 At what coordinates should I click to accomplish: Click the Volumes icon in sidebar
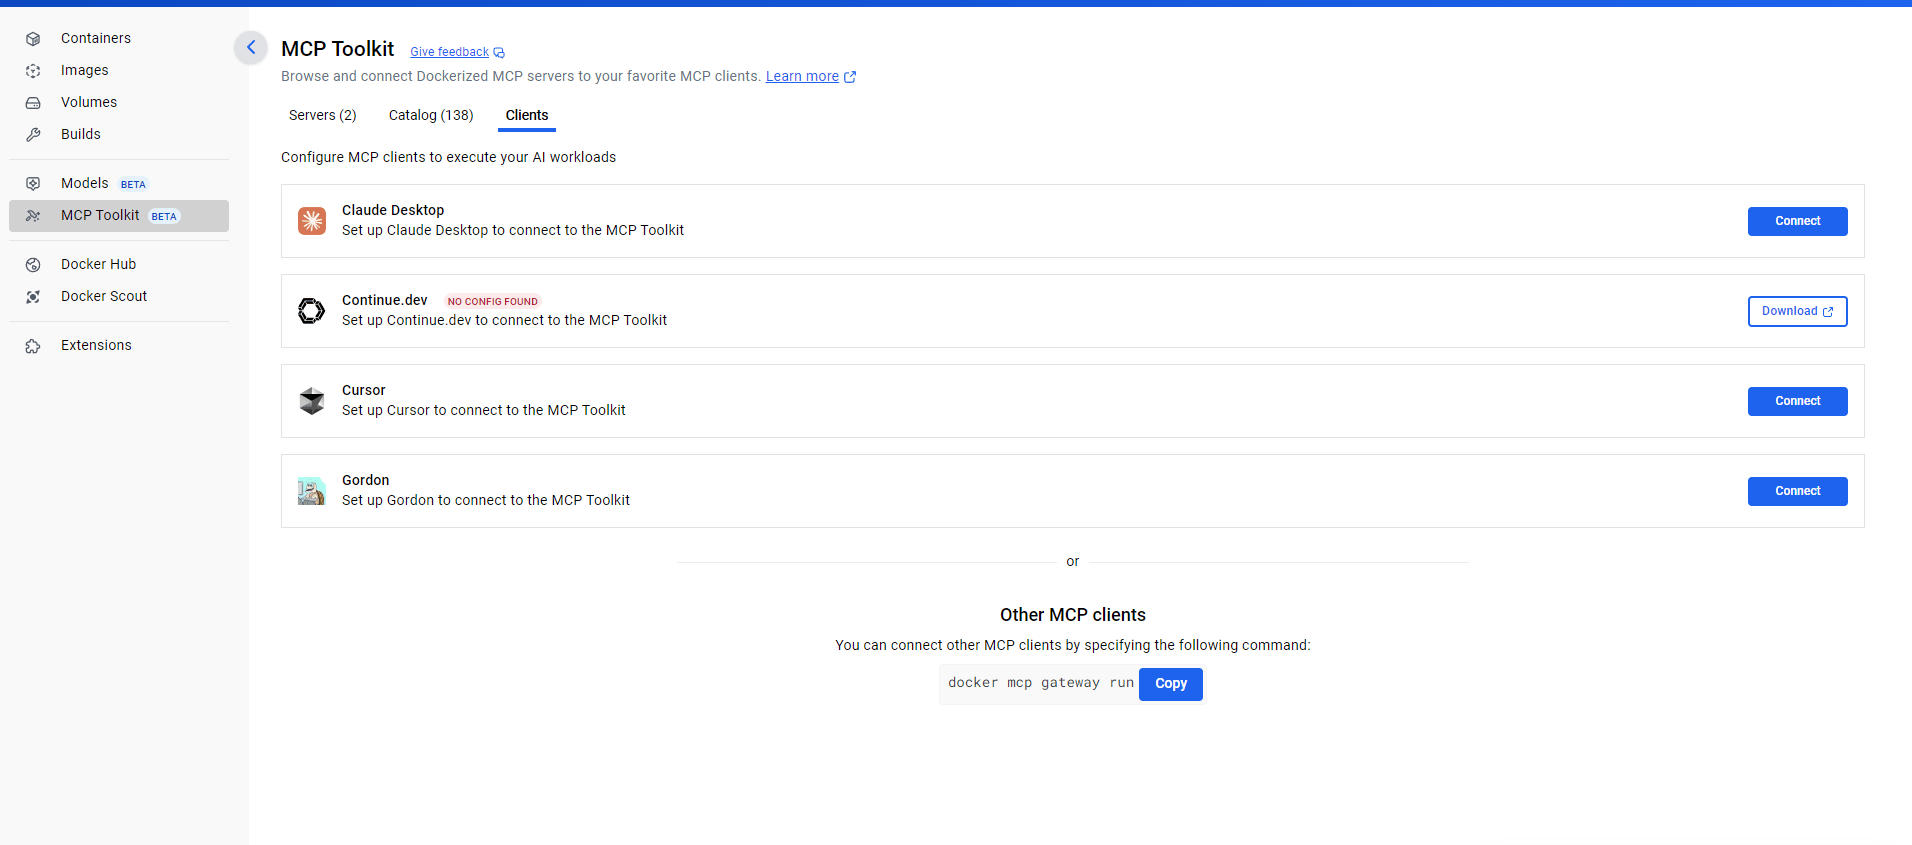coord(33,103)
